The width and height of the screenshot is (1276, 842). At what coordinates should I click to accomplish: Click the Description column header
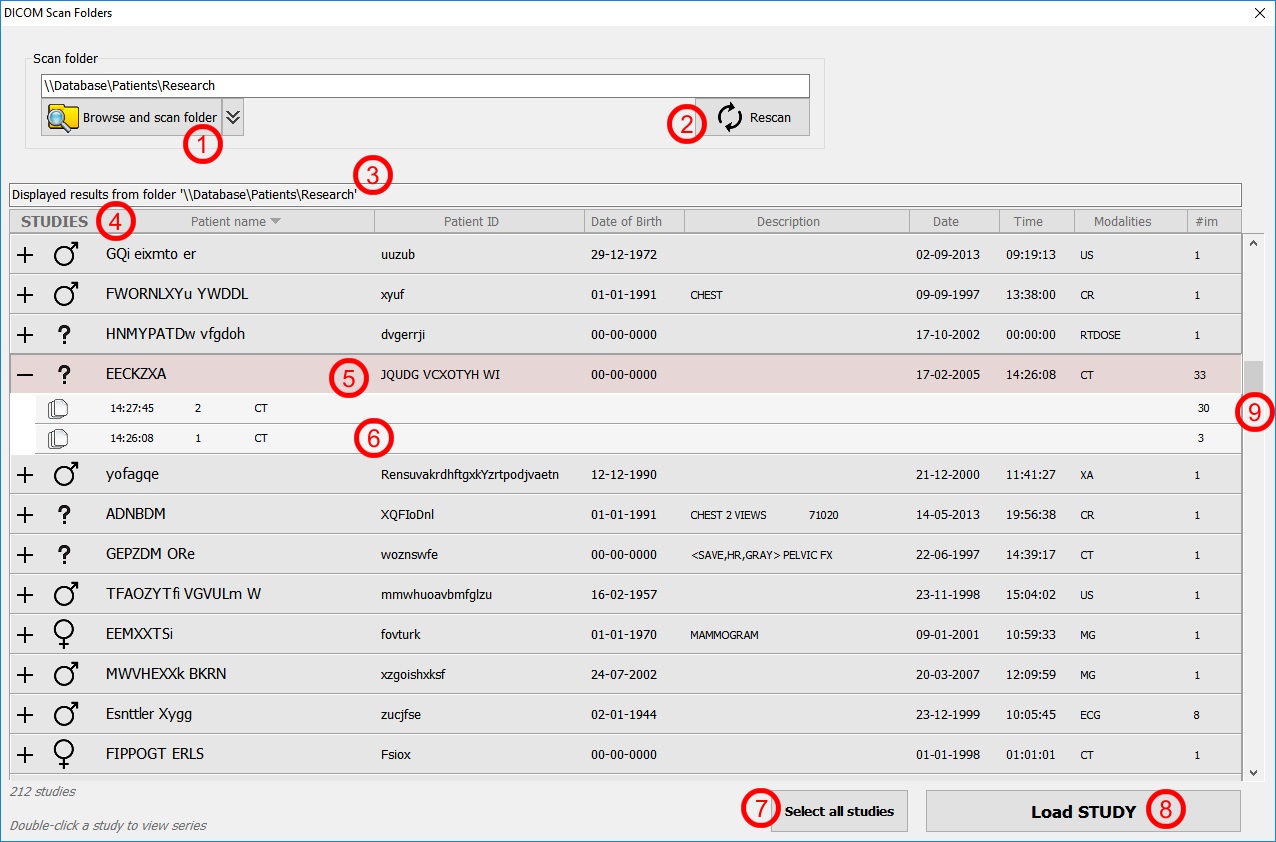(797, 221)
